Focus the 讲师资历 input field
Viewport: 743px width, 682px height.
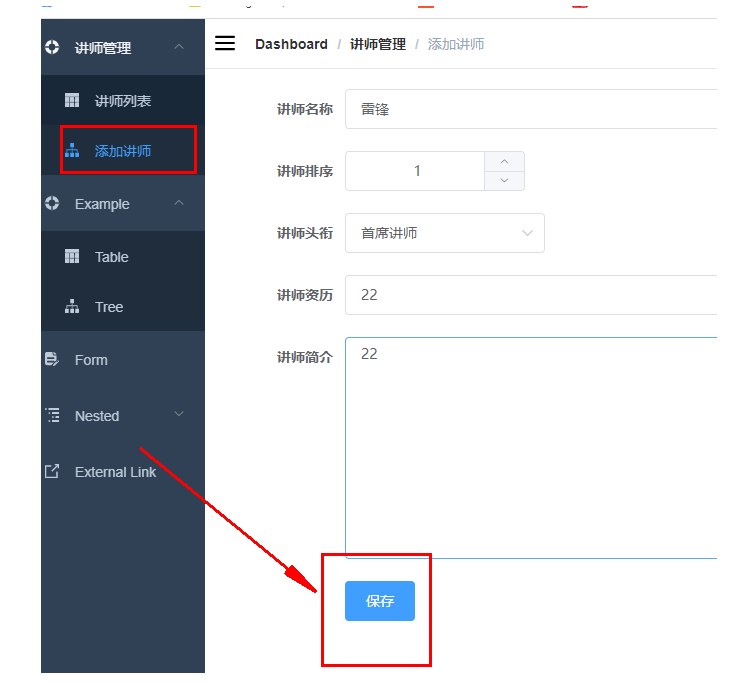[531, 295]
